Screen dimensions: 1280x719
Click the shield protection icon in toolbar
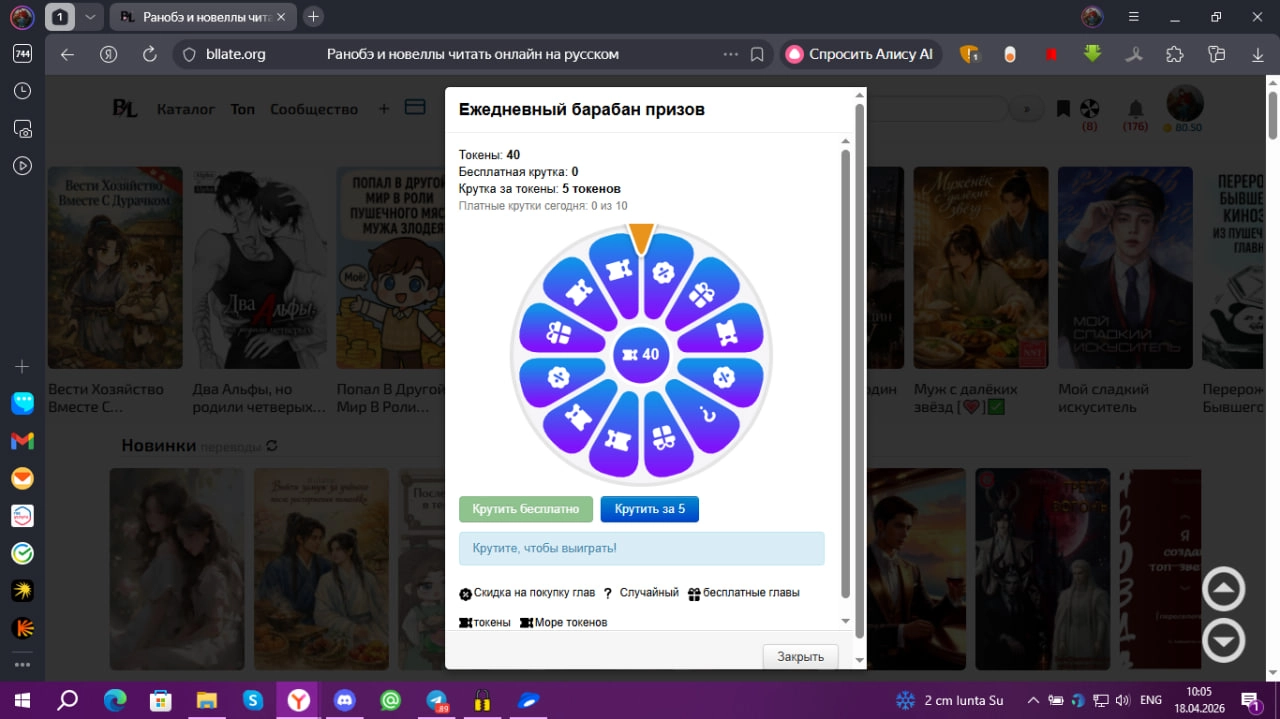(x=969, y=54)
